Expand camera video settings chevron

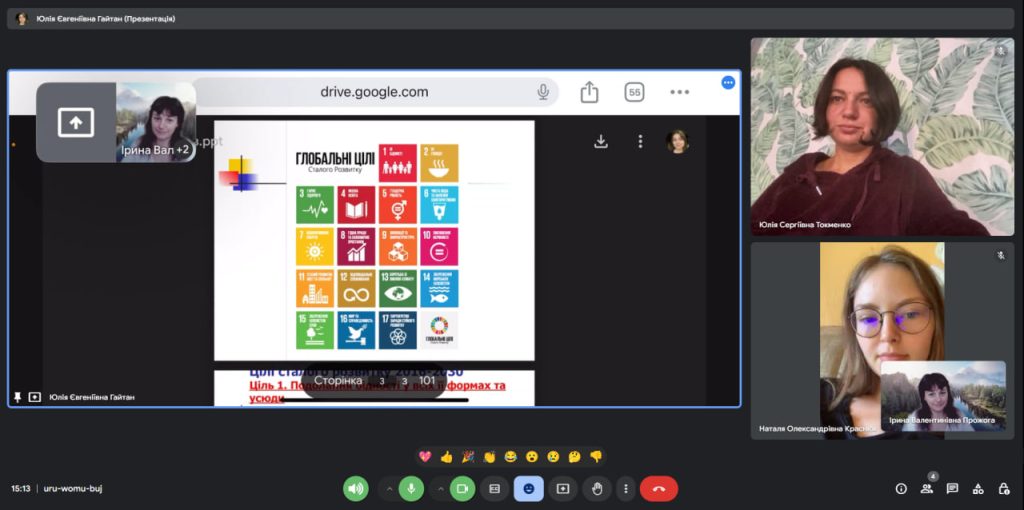[440, 488]
